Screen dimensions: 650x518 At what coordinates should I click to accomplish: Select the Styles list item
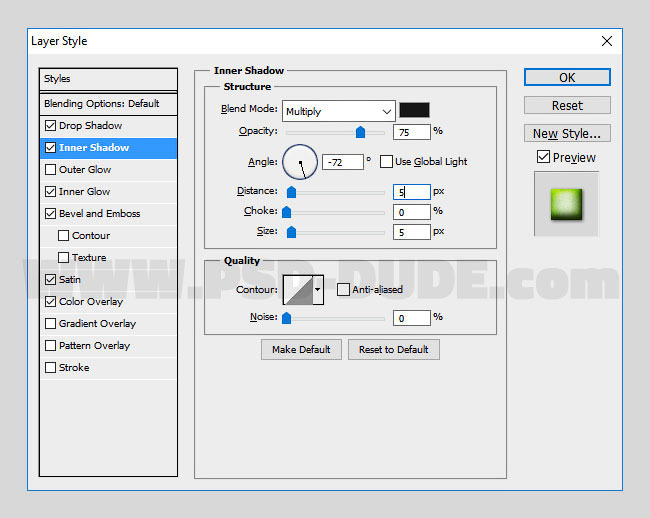pos(108,79)
